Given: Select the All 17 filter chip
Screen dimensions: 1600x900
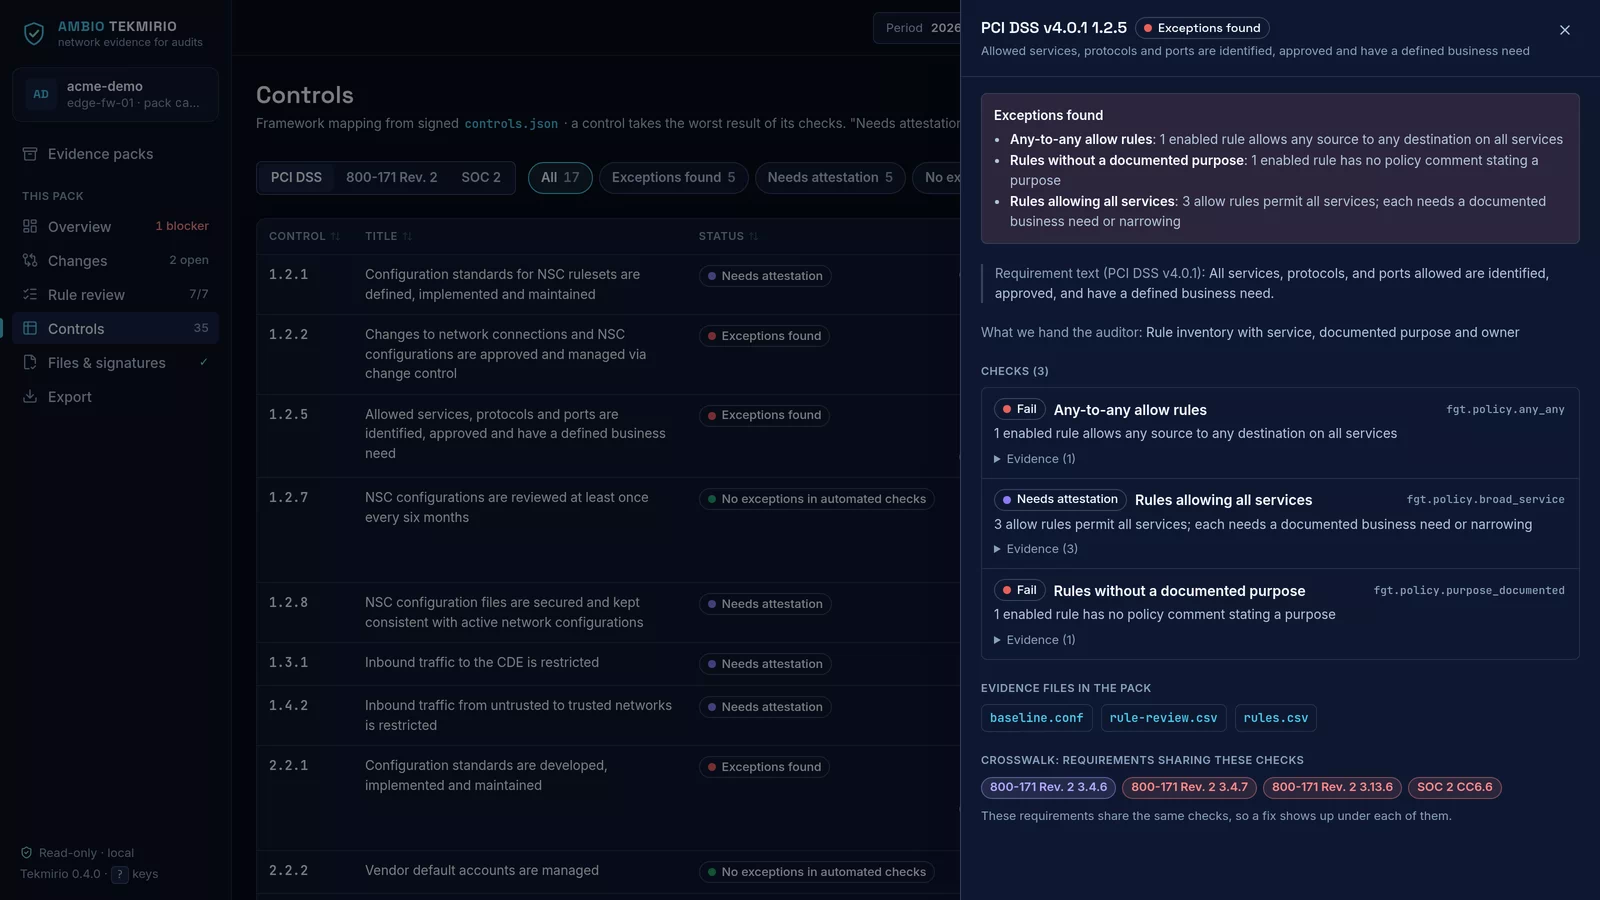Looking at the screenshot, I should pos(560,177).
